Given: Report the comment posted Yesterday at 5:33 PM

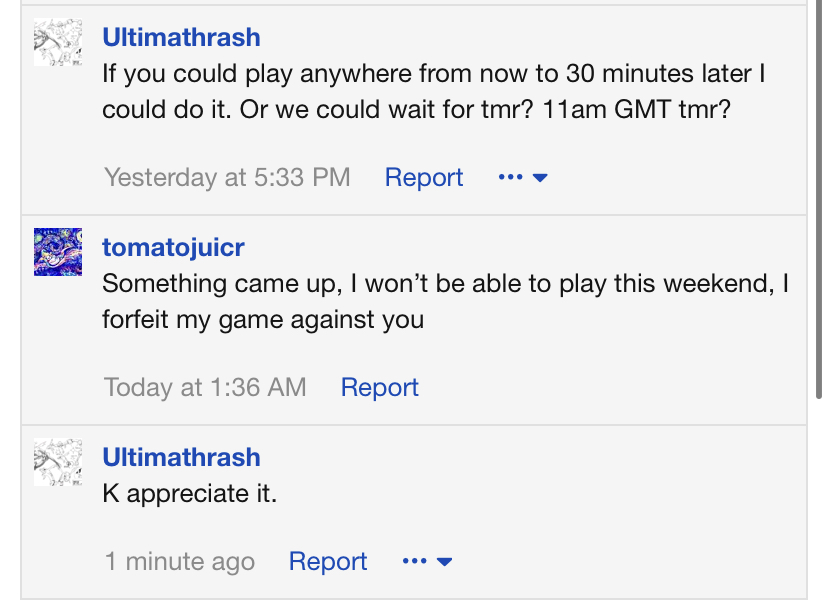Looking at the screenshot, I should pos(424,178).
